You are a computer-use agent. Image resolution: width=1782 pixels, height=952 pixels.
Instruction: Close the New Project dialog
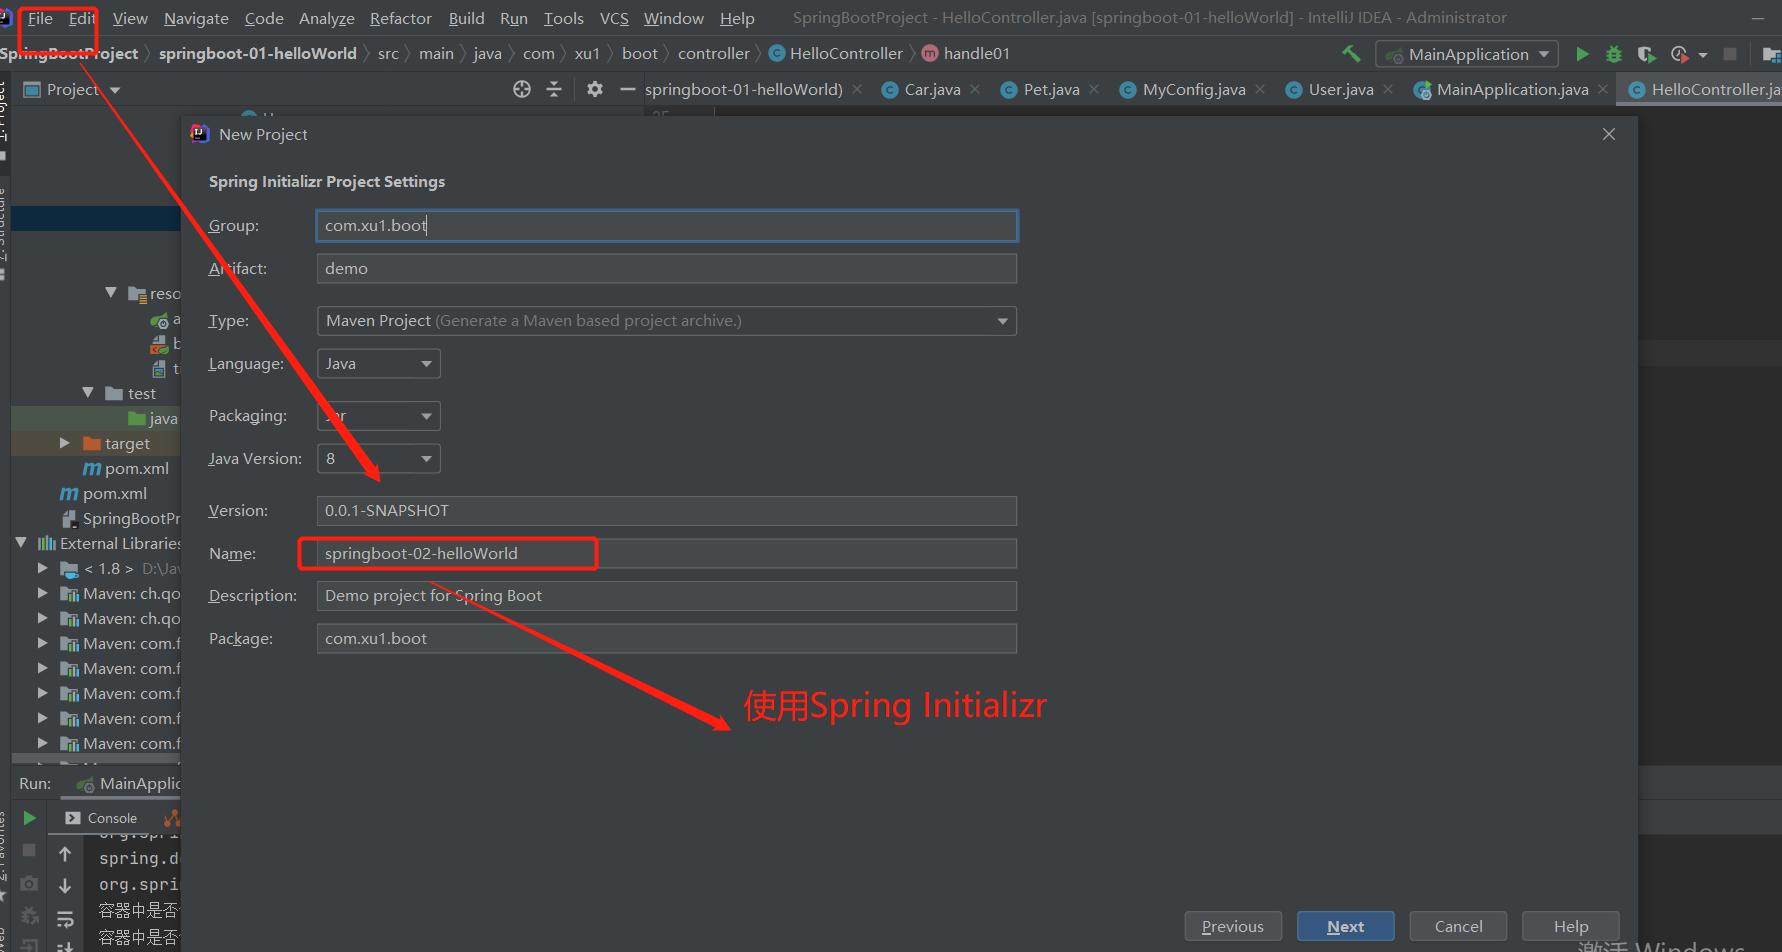(1609, 134)
